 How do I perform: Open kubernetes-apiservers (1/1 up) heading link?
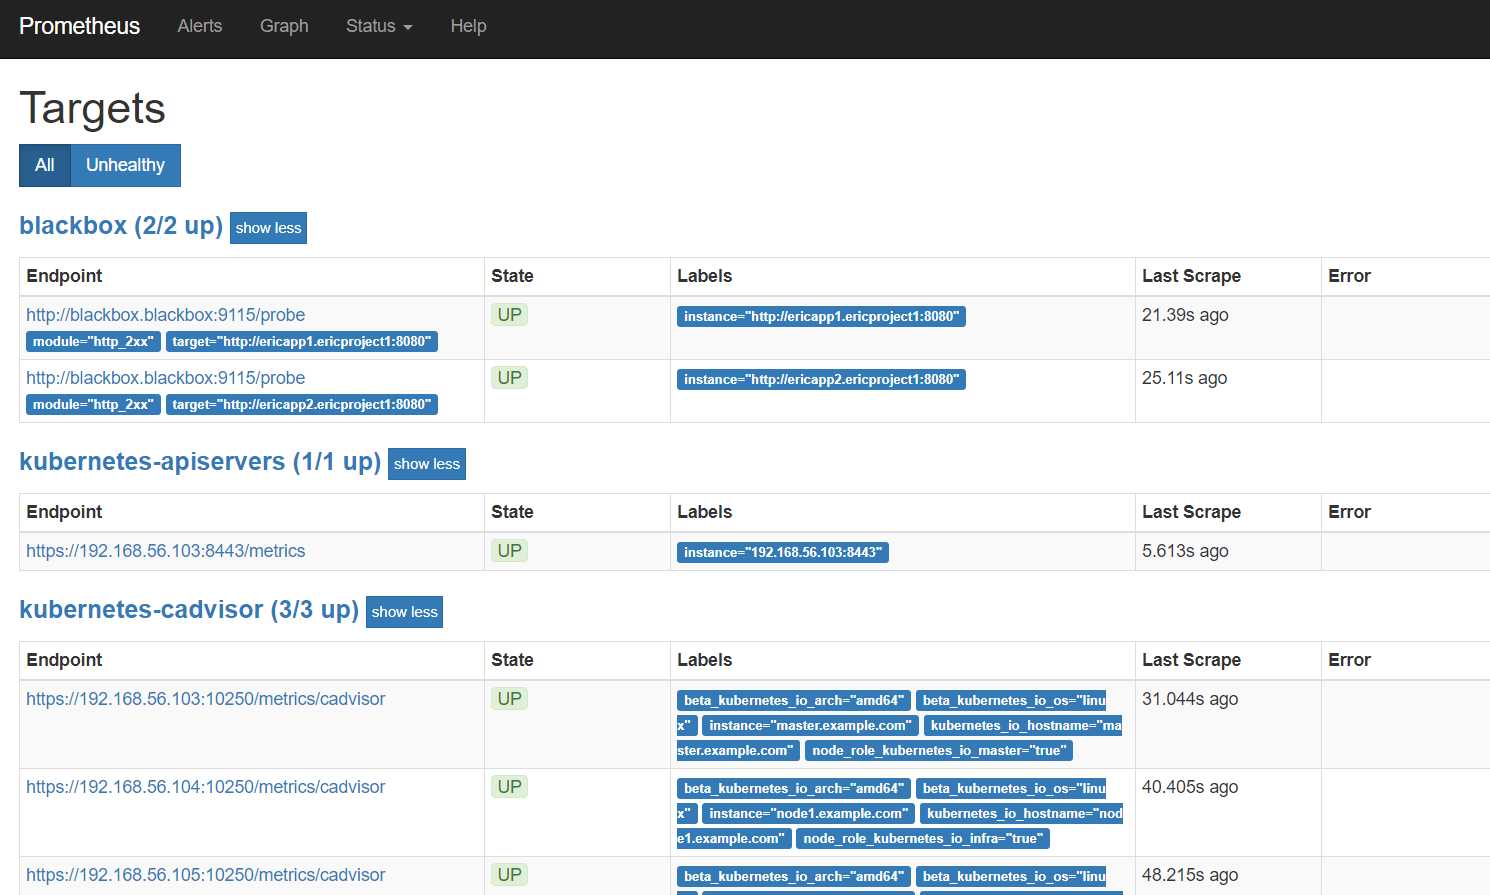click(x=200, y=462)
